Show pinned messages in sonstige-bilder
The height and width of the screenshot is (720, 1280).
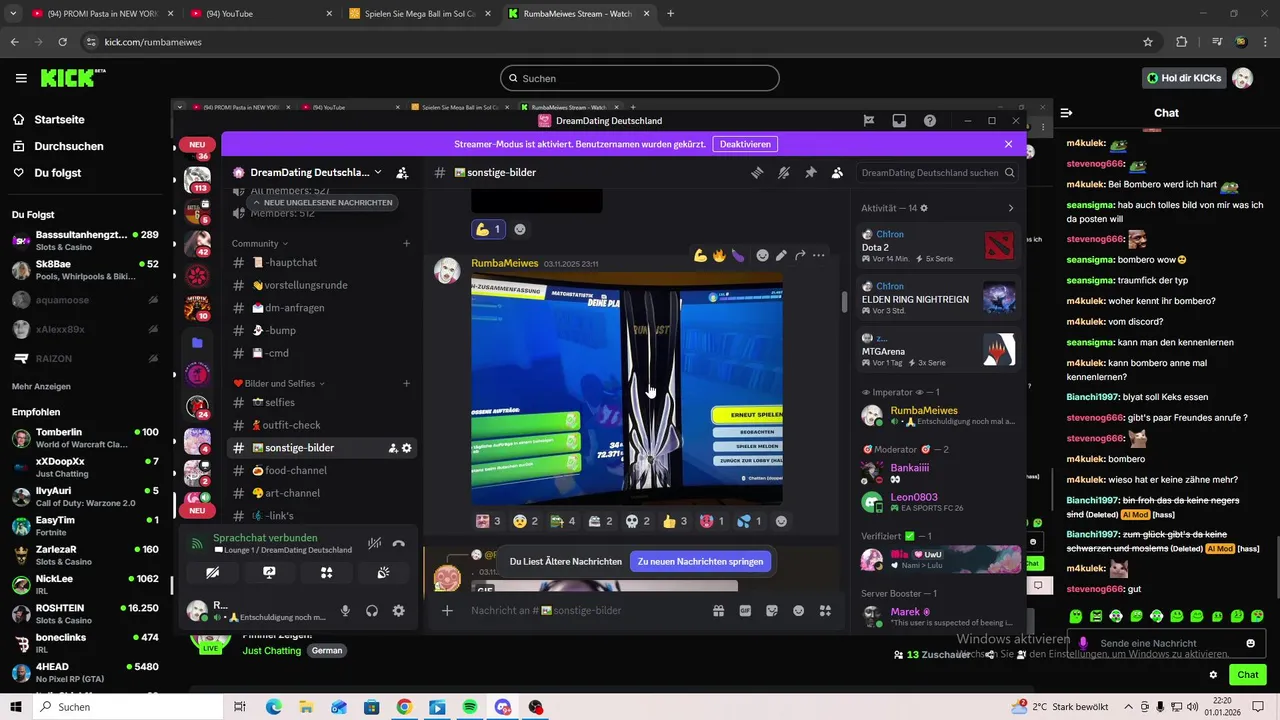pyautogui.click(x=811, y=173)
